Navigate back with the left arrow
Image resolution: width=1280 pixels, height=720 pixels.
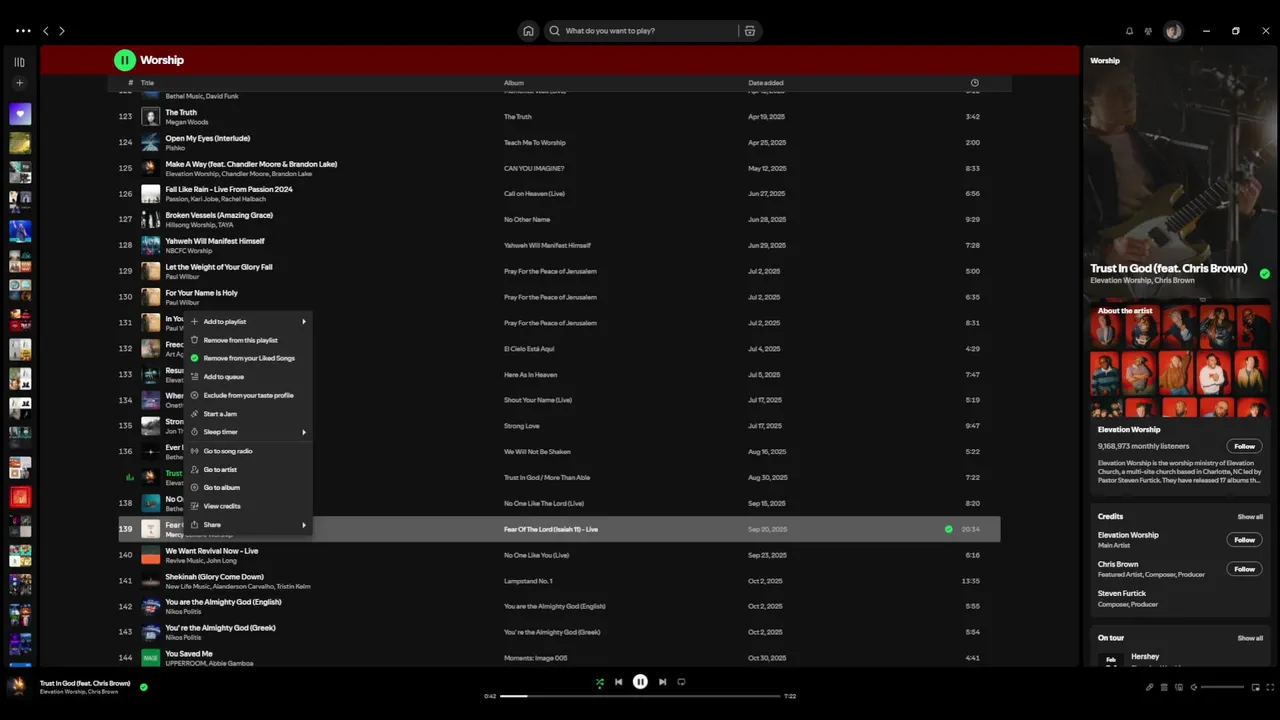coord(45,31)
